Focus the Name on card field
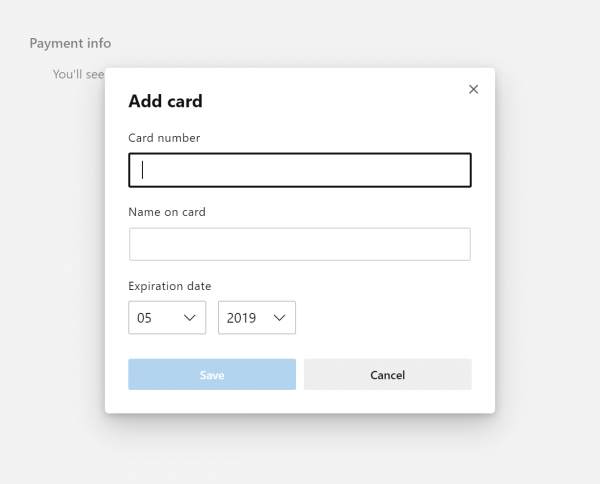This screenshot has height=484, width=600. tap(300, 244)
